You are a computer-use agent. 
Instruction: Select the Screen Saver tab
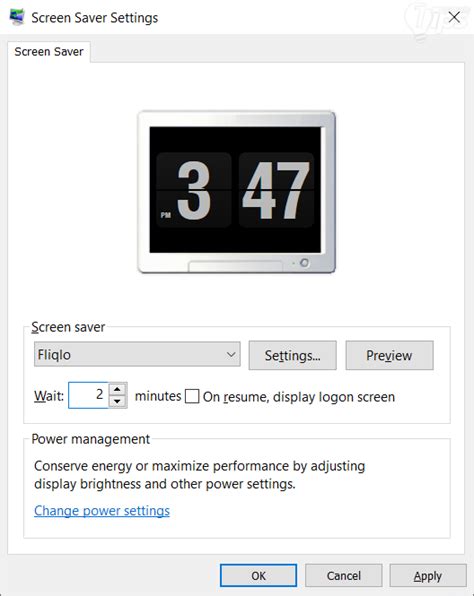pos(49,52)
